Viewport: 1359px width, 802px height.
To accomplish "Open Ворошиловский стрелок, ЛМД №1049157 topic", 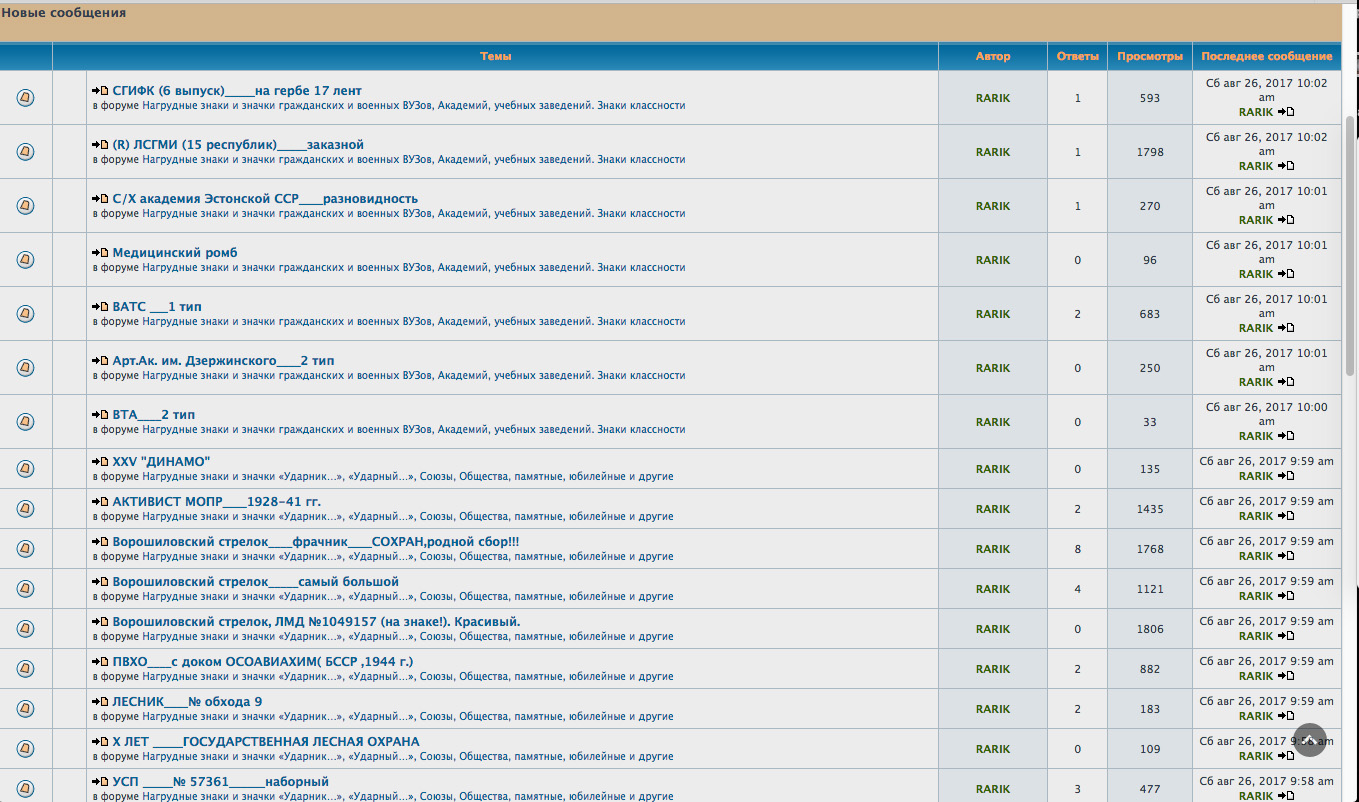I will coord(316,622).
